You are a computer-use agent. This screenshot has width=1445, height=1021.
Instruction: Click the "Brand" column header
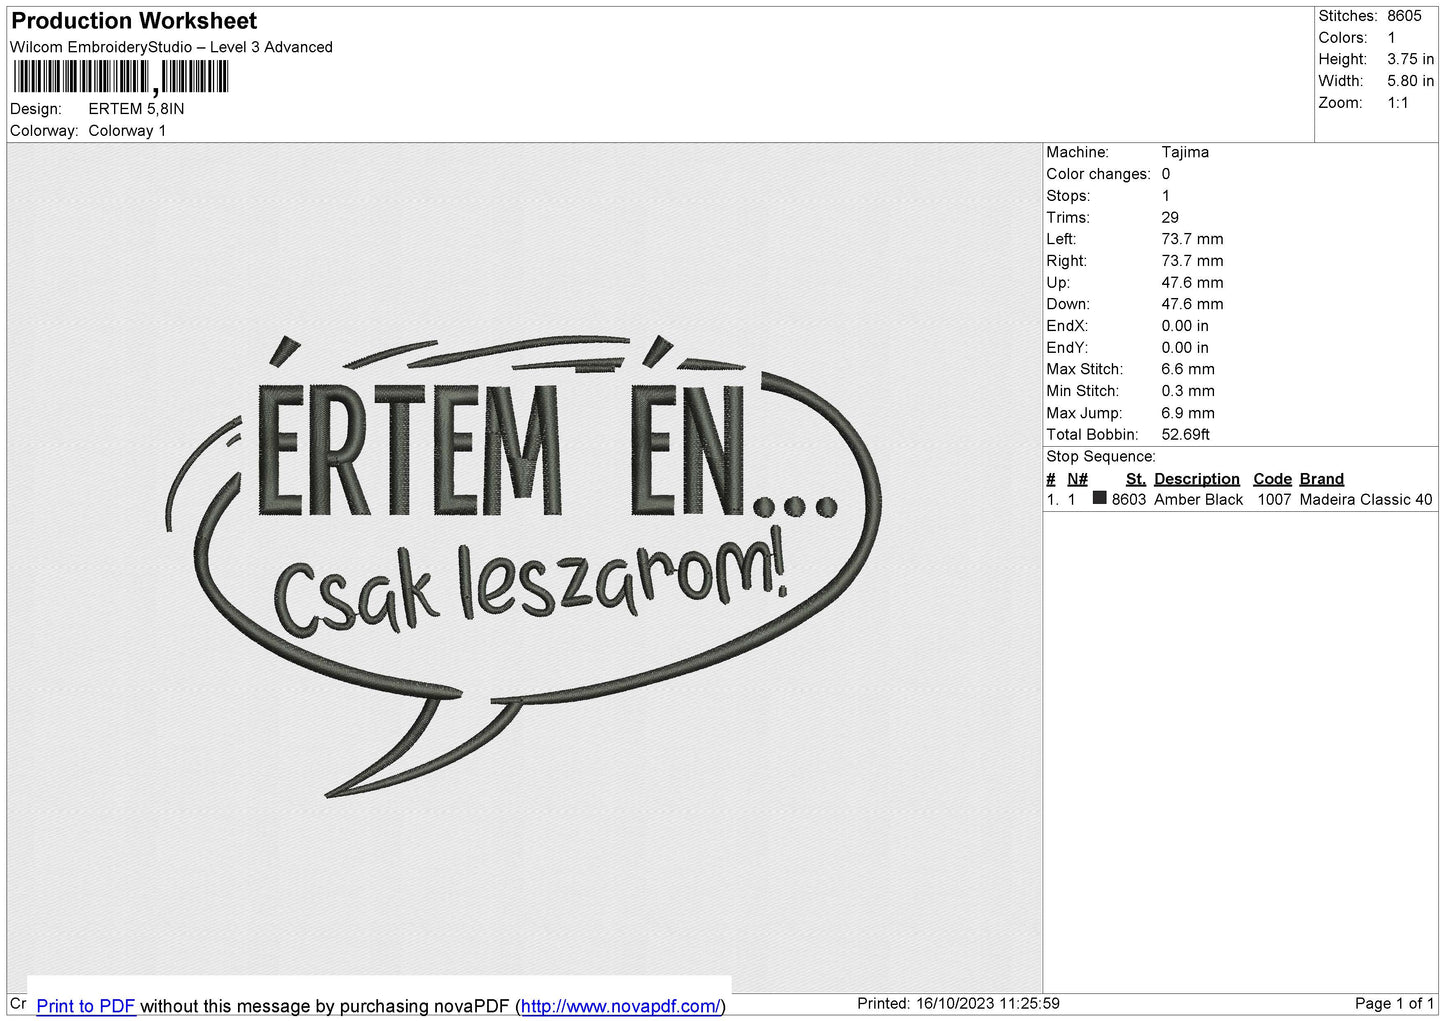point(1322,479)
